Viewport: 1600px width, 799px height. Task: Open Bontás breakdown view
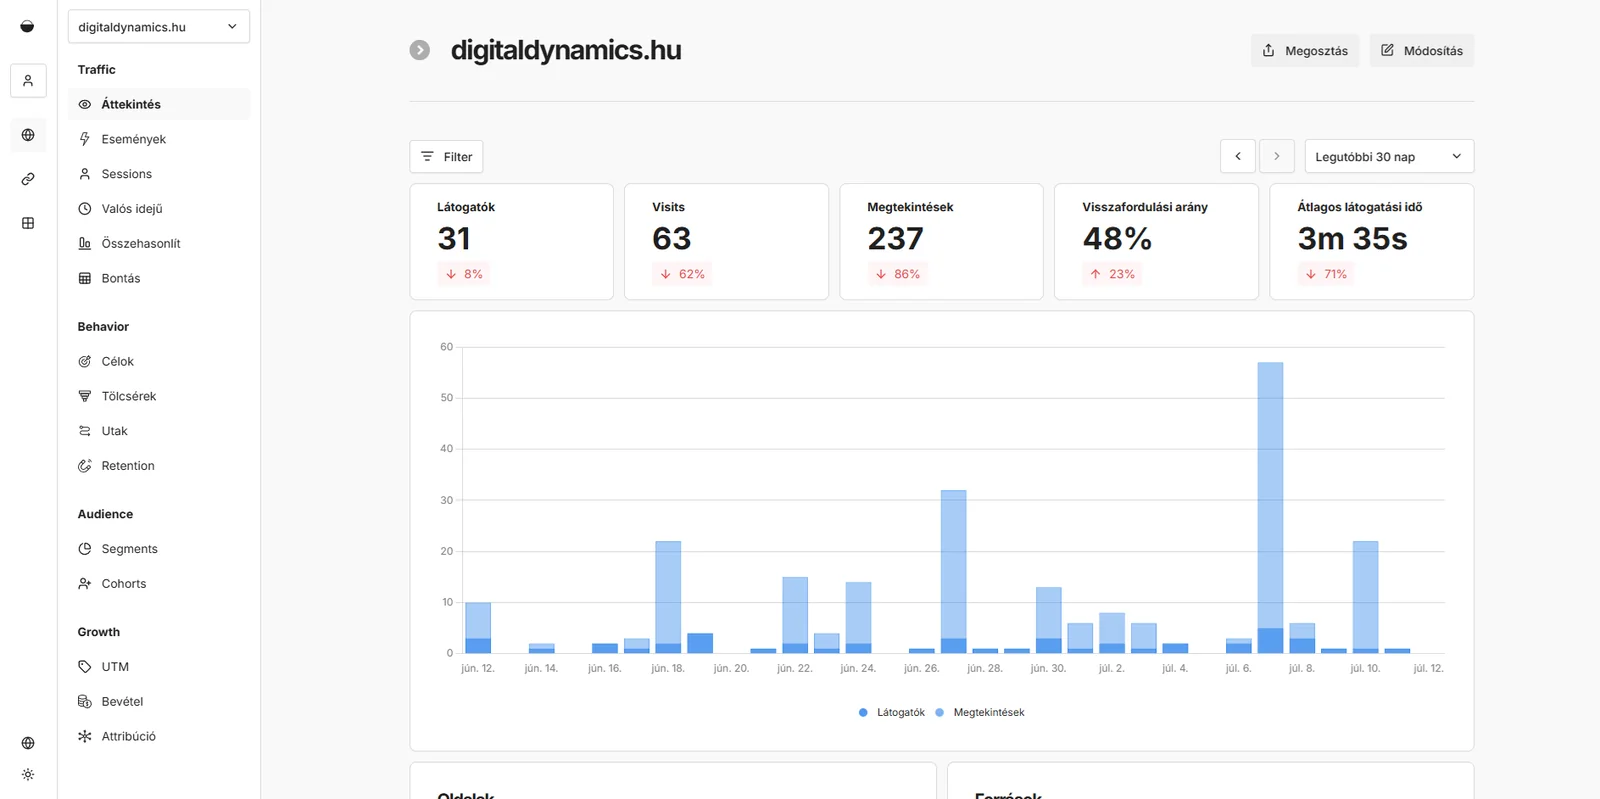pyautogui.click(x=159, y=278)
